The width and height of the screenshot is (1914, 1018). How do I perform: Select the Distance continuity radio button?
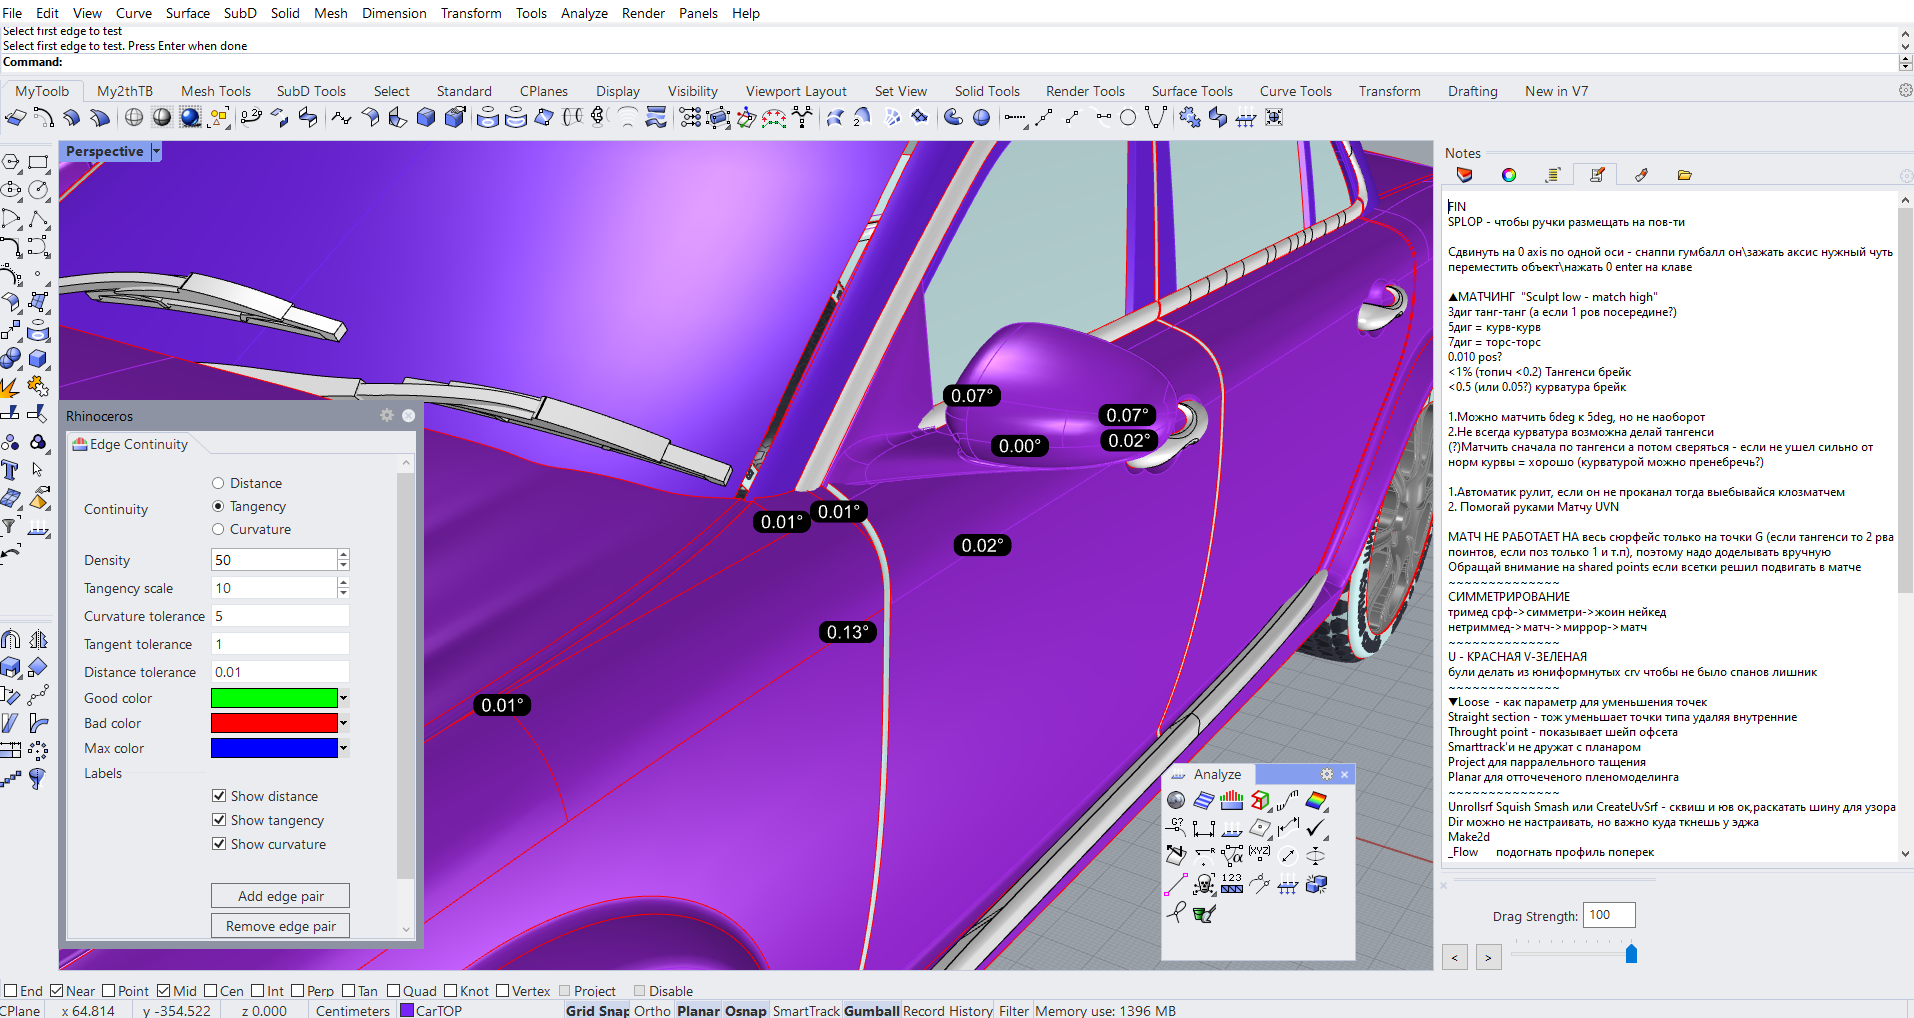coord(218,483)
